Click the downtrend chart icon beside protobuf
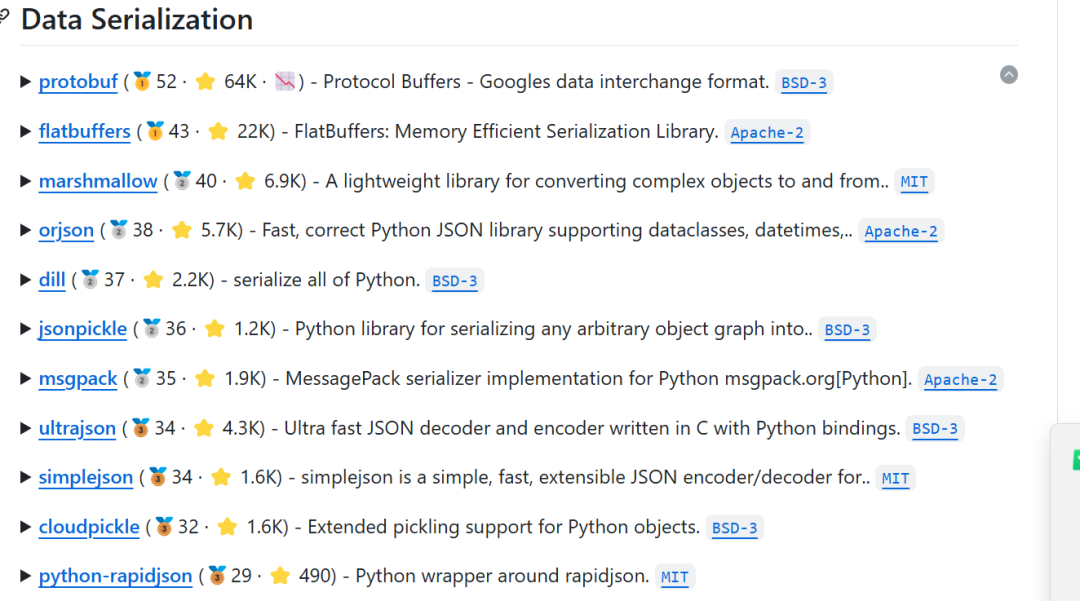Image resolution: width=1080 pixels, height=601 pixels. 286,82
